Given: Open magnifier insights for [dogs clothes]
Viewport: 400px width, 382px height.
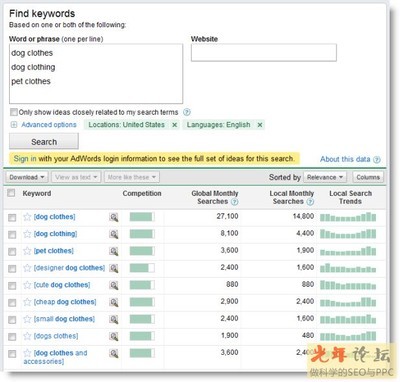Looking at the screenshot, I should [x=114, y=336].
